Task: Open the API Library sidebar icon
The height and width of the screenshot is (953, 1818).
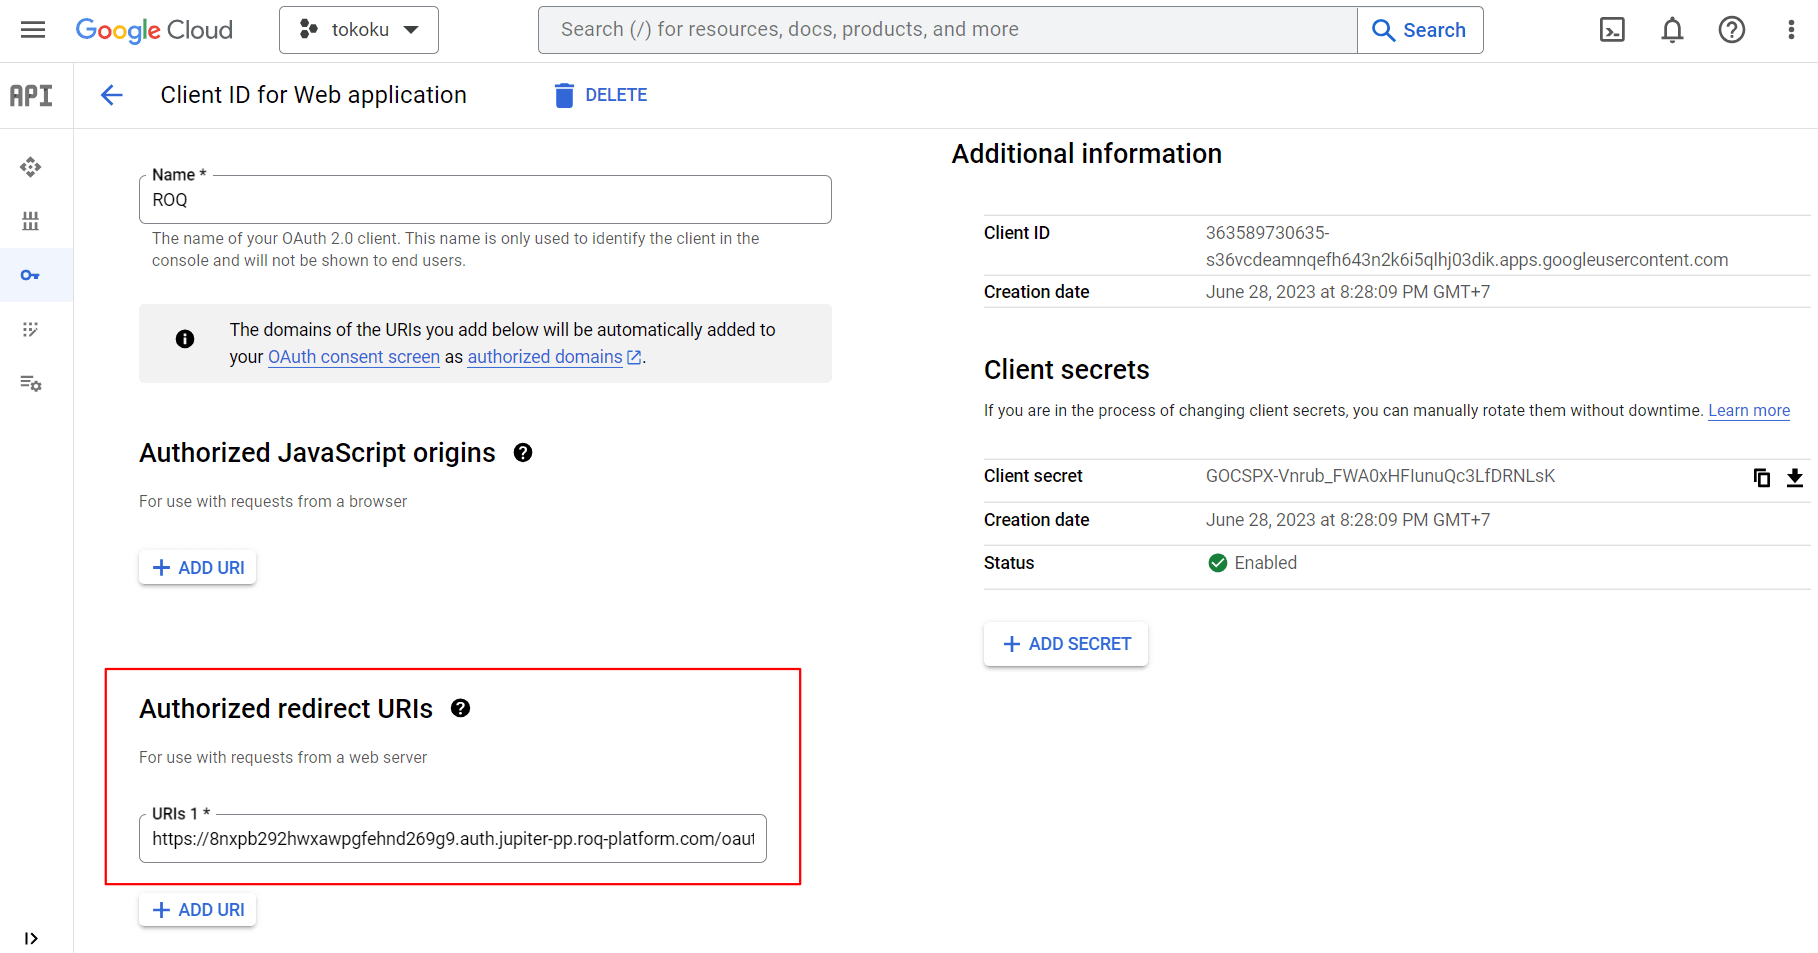Action: click(x=31, y=221)
